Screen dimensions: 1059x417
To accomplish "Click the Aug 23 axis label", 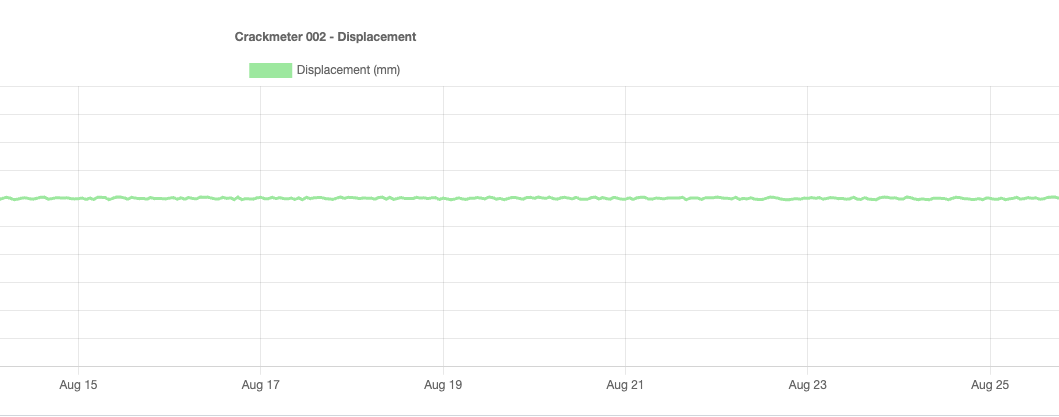I will (x=808, y=384).
